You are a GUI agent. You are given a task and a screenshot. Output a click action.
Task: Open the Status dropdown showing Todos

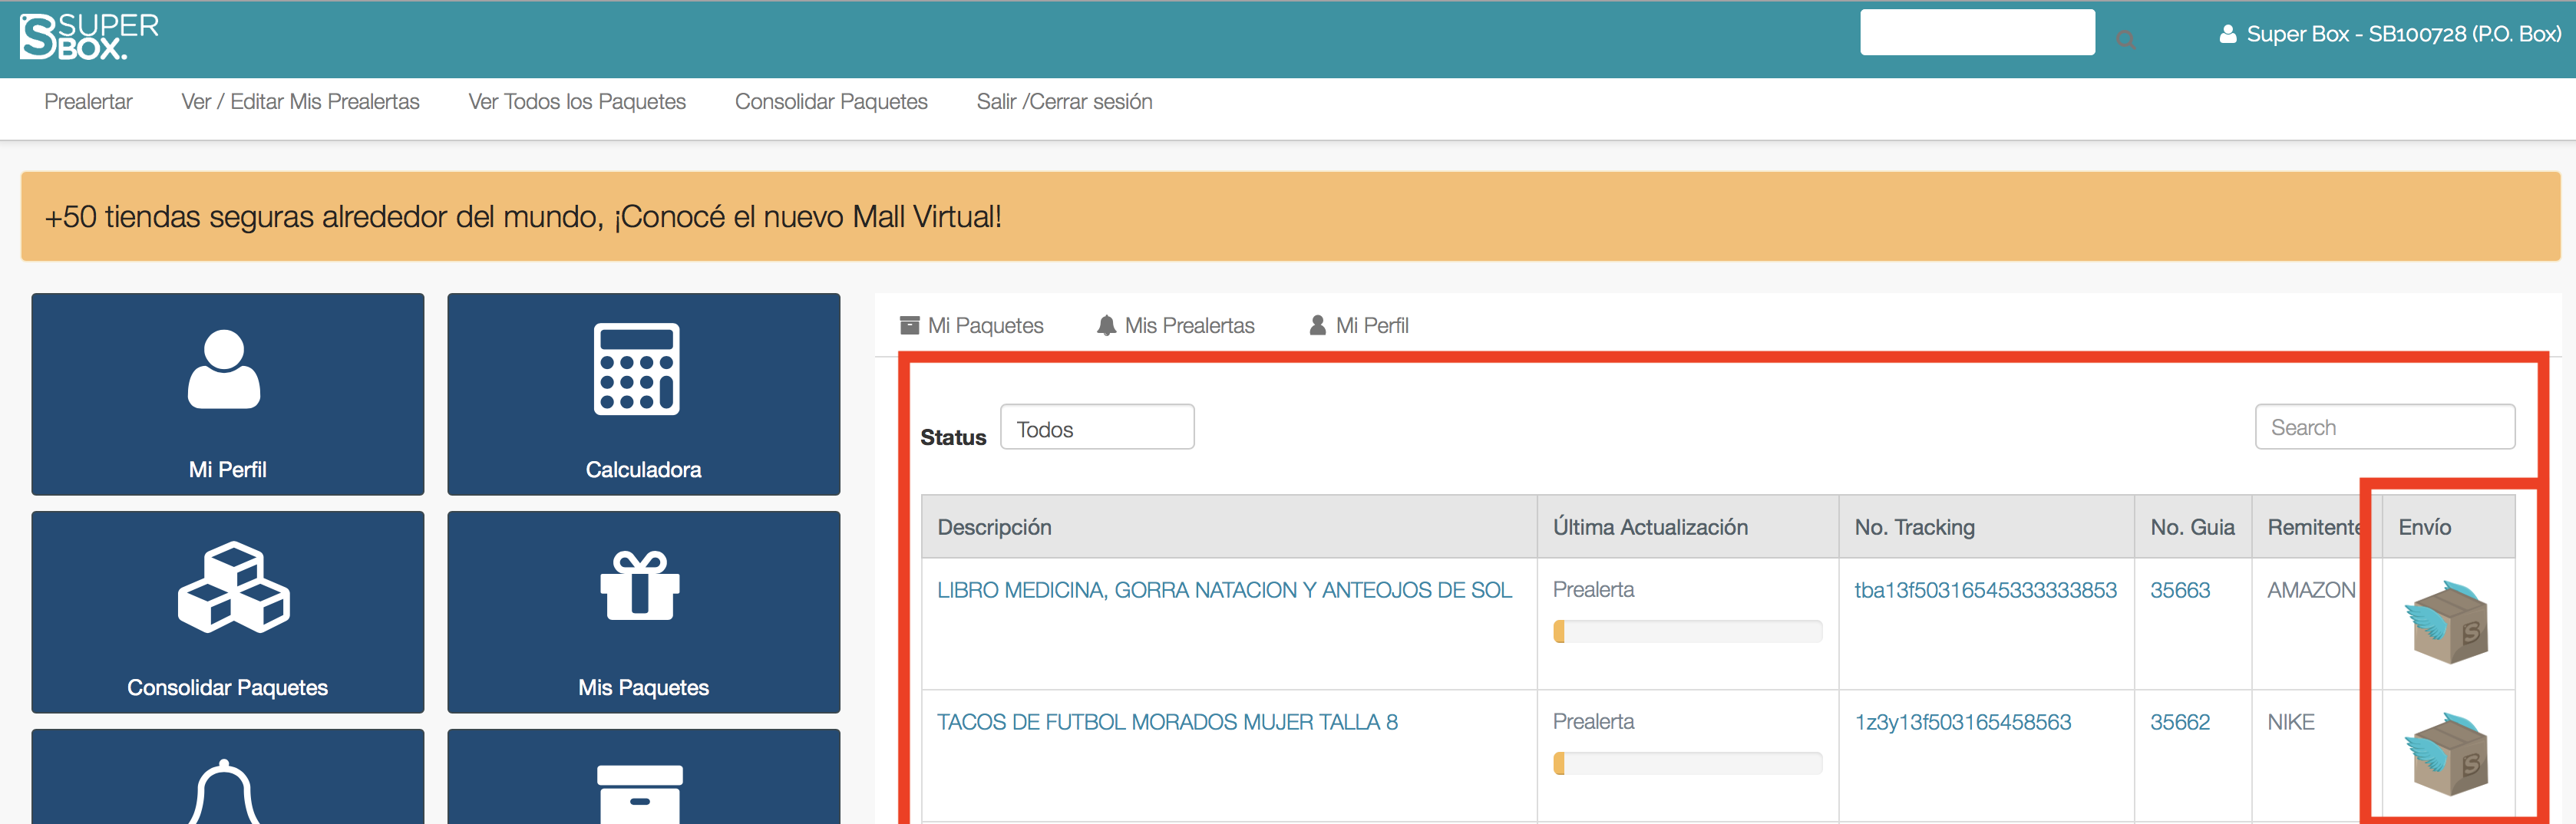click(x=1097, y=427)
